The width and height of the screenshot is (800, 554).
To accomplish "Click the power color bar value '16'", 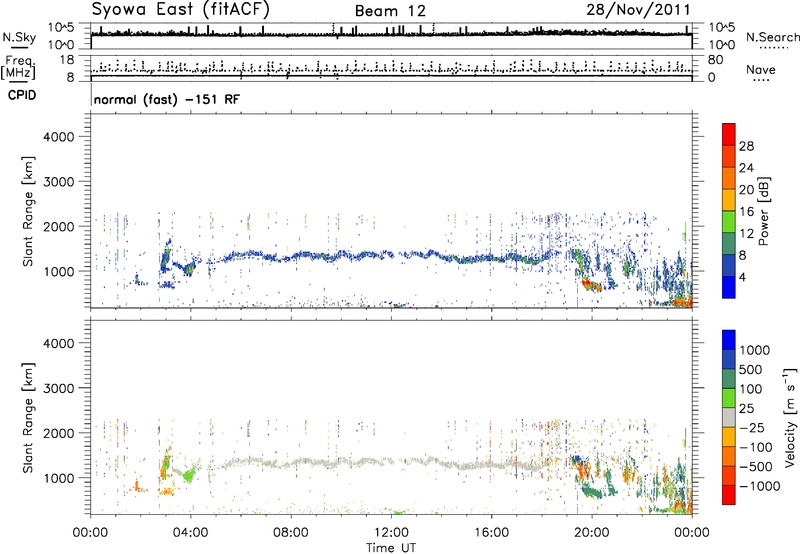I will 746,212.
